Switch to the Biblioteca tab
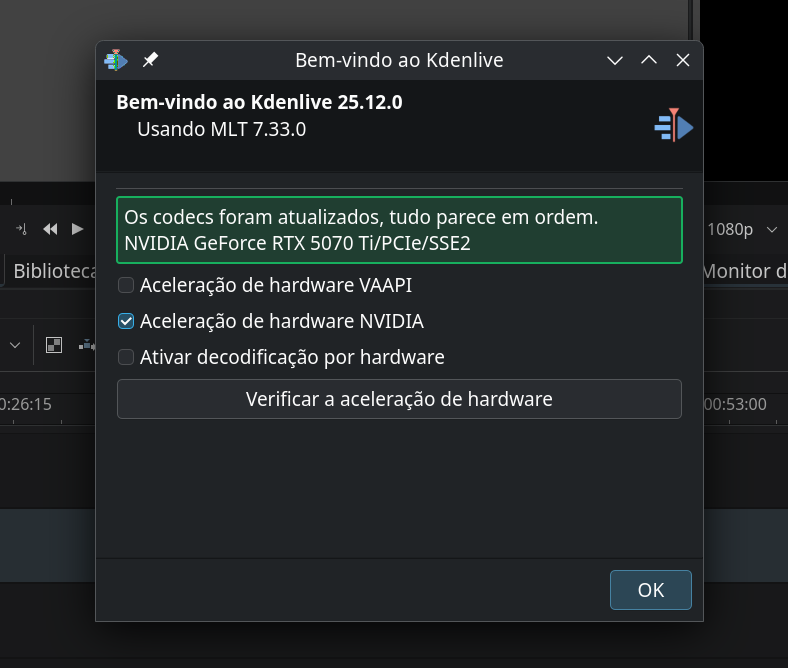 pyautogui.click(x=52, y=271)
